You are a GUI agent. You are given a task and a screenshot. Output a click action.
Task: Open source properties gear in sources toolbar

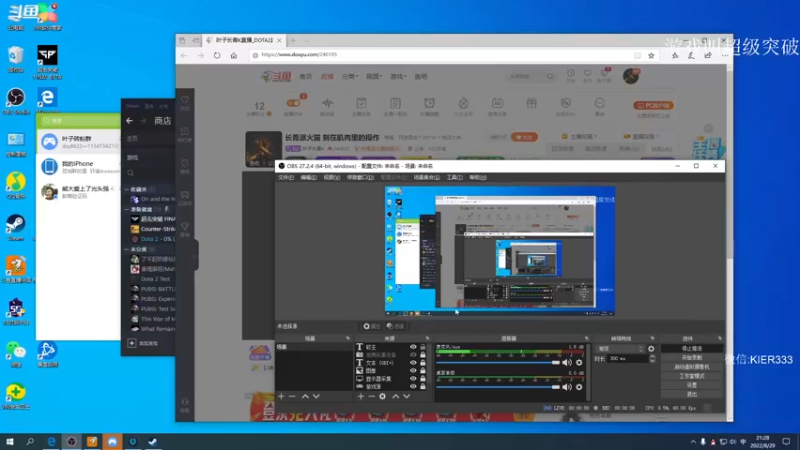[383, 396]
